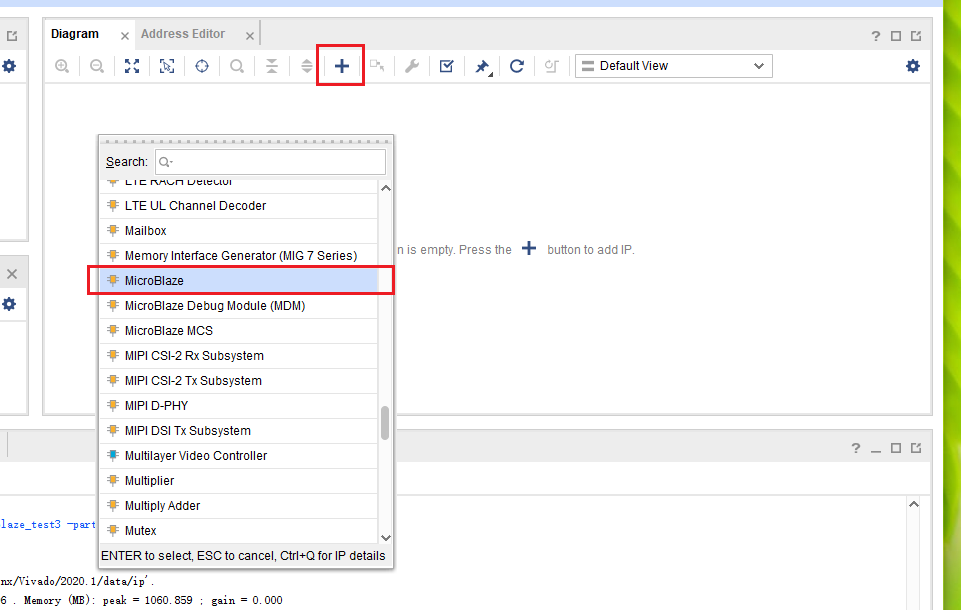Toggle the Expand hierarchy arrows icon

pos(306,65)
